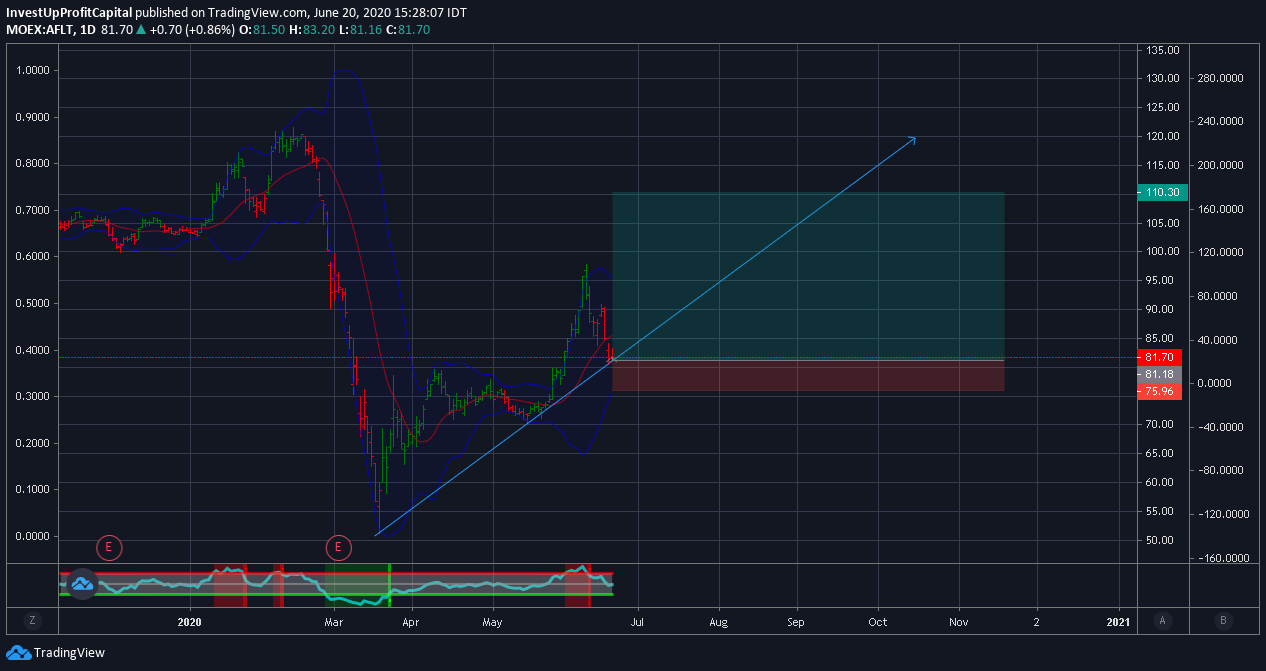Select the gray 81.18 entry price label
Image resolution: width=1266 pixels, height=671 pixels.
[x=1160, y=374]
